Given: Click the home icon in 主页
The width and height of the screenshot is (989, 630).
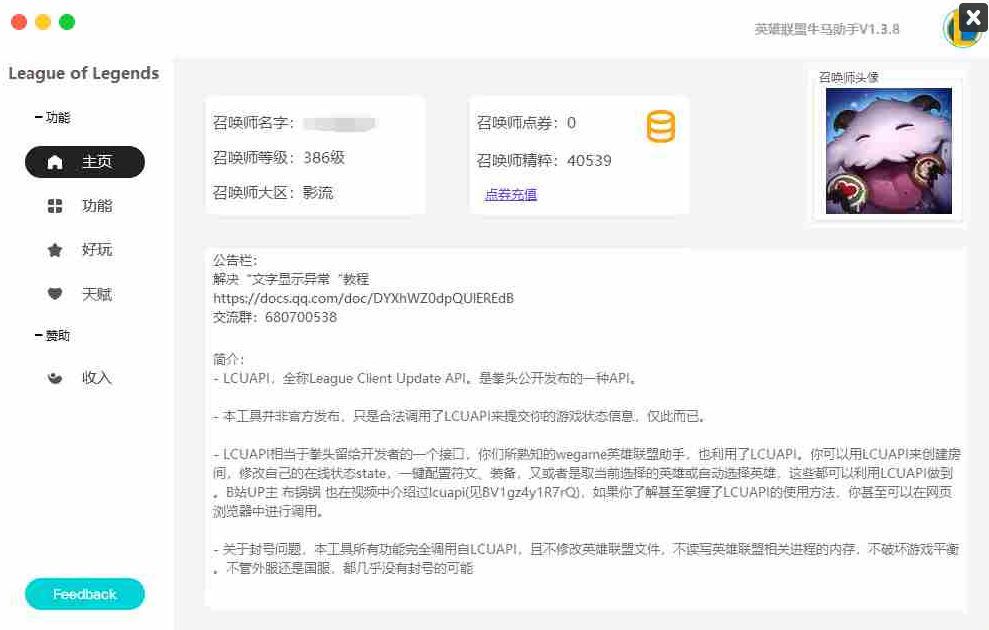Looking at the screenshot, I should [x=55, y=162].
